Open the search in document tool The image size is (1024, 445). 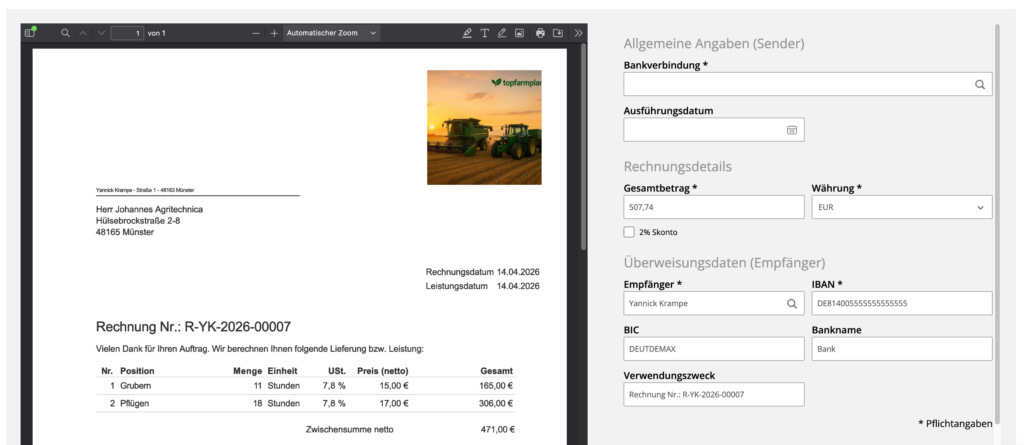pos(66,33)
